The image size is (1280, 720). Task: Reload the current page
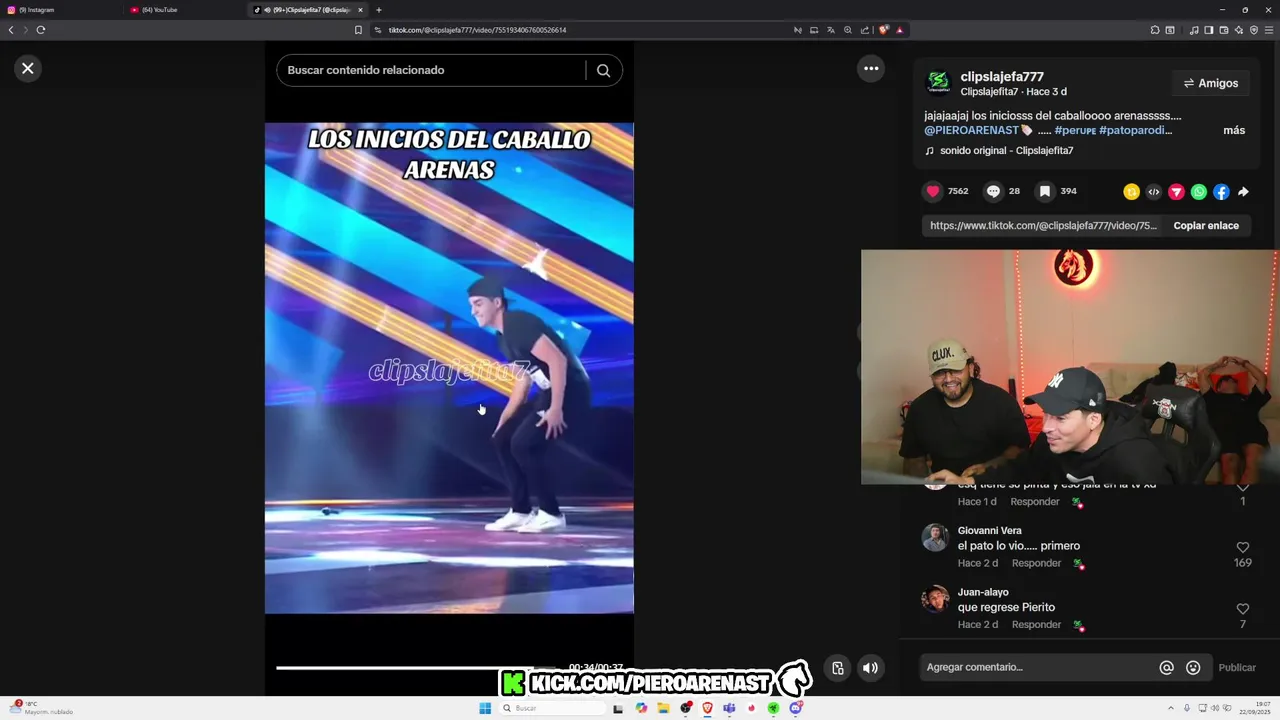41,30
